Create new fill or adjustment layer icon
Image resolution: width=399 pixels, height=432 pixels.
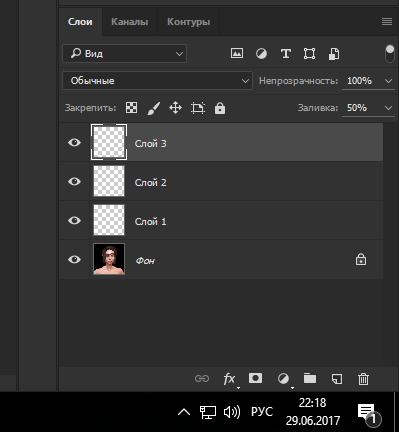283,379
